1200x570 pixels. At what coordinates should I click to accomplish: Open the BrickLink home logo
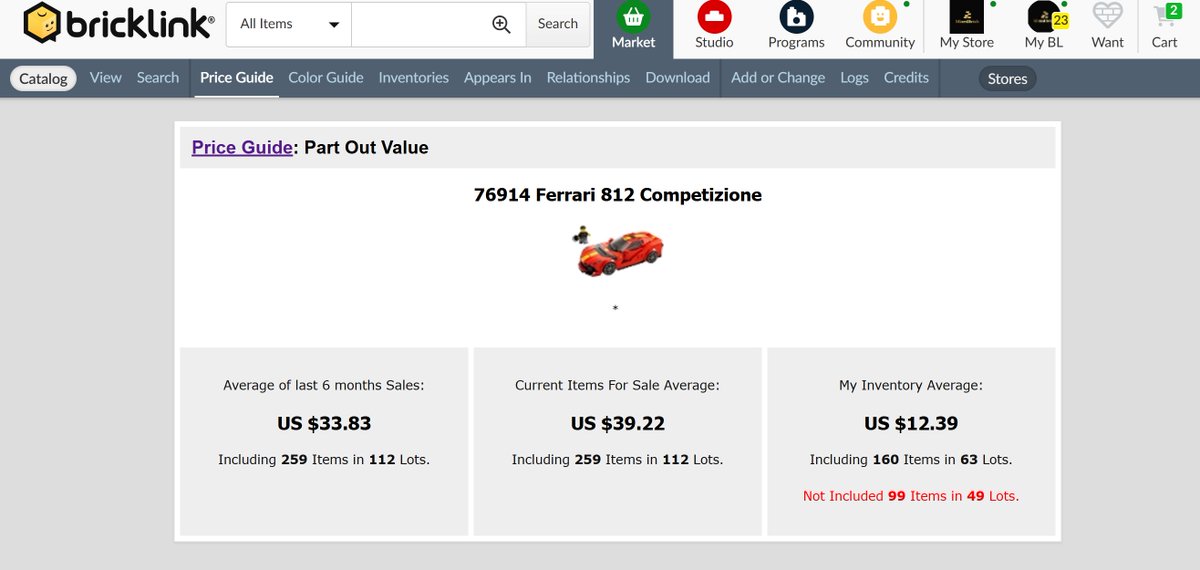click(x=118, y=23)
